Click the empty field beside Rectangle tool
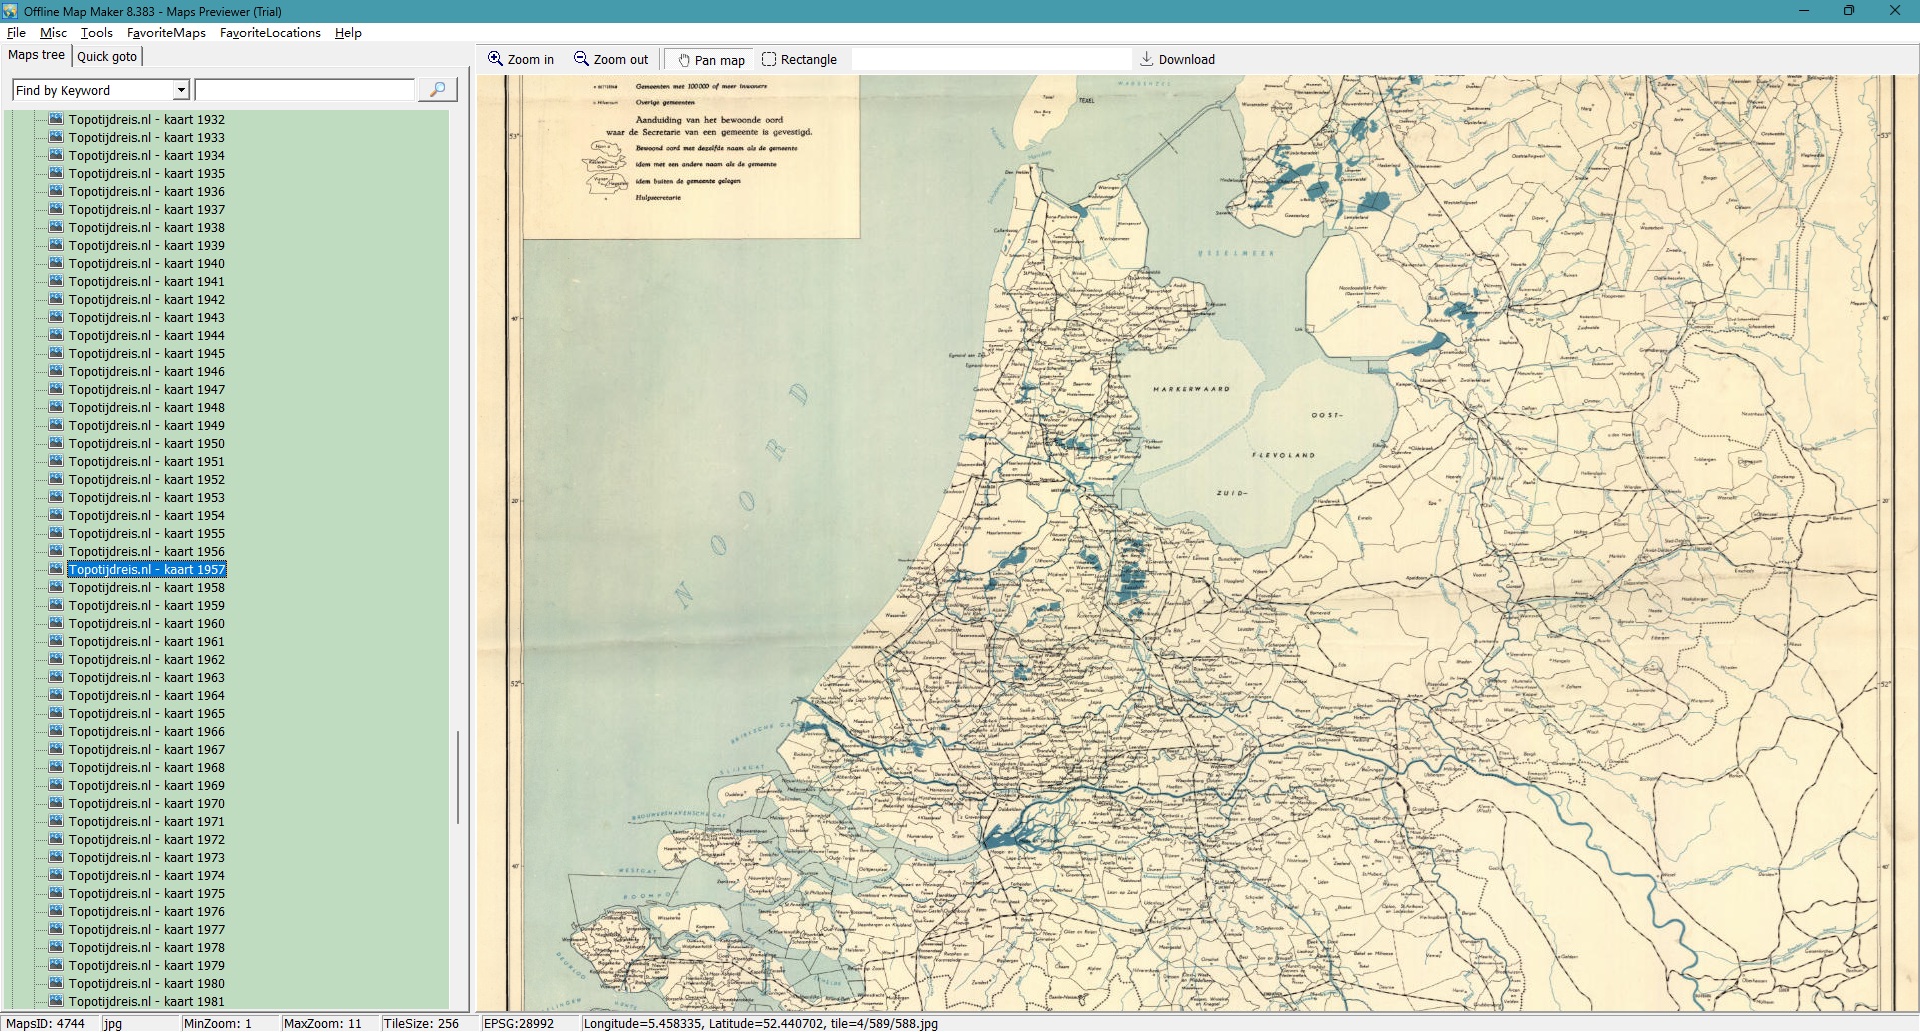Screen dimensions: 1920x1032 click(x=990, y=59)
